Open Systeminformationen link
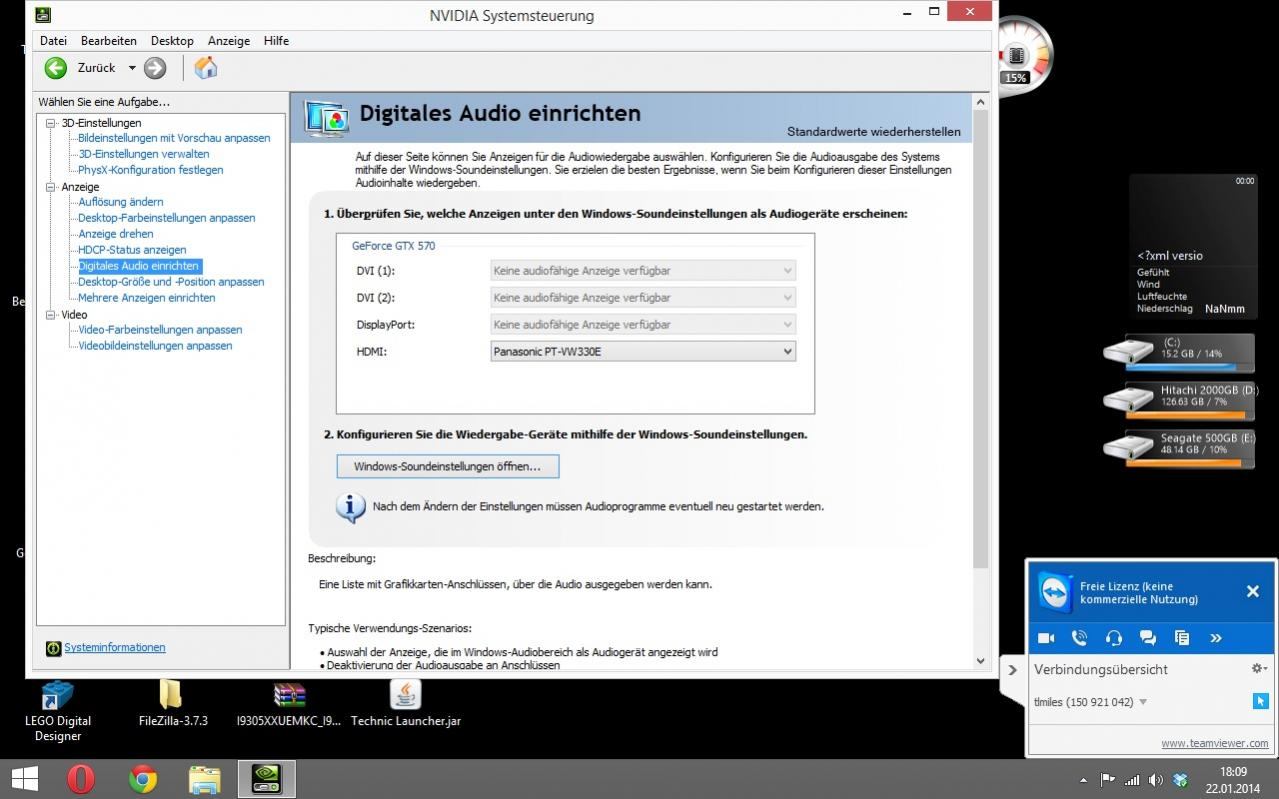The height and width of the screenshot is (799, 1279). tap(115, 647)
